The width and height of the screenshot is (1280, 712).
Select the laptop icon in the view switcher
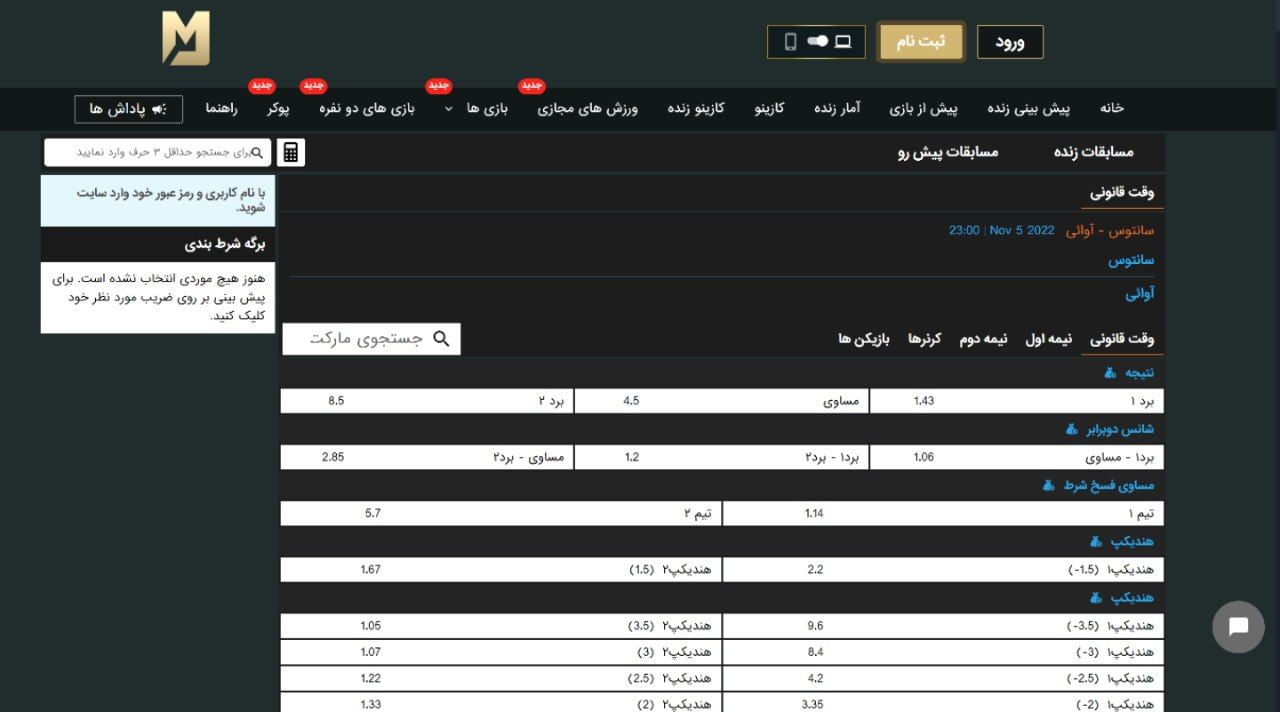point(843,42)
